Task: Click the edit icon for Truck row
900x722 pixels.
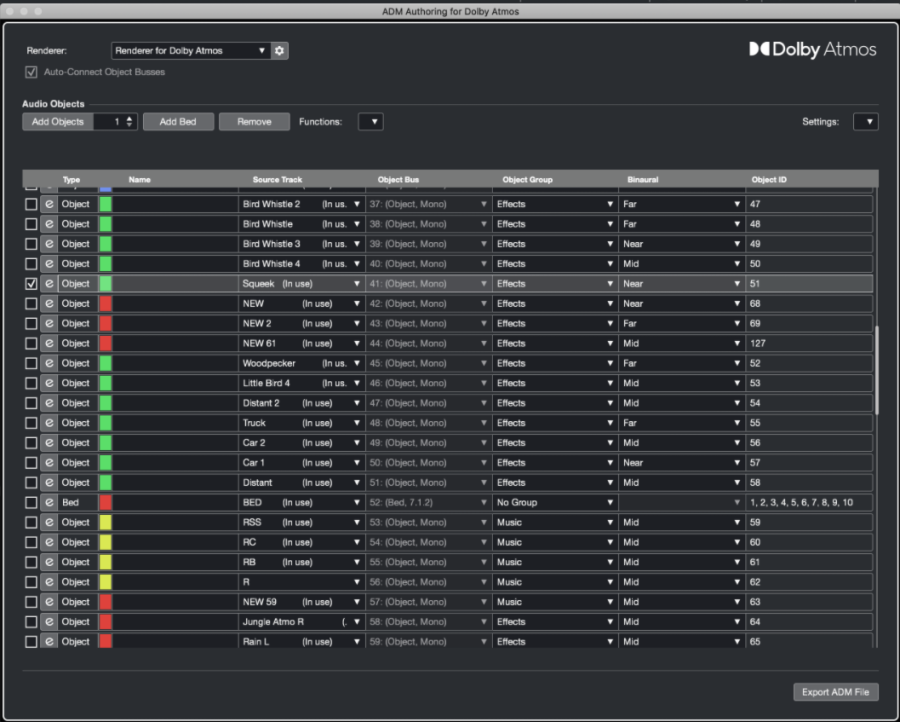Action: [x=49, y=423]
